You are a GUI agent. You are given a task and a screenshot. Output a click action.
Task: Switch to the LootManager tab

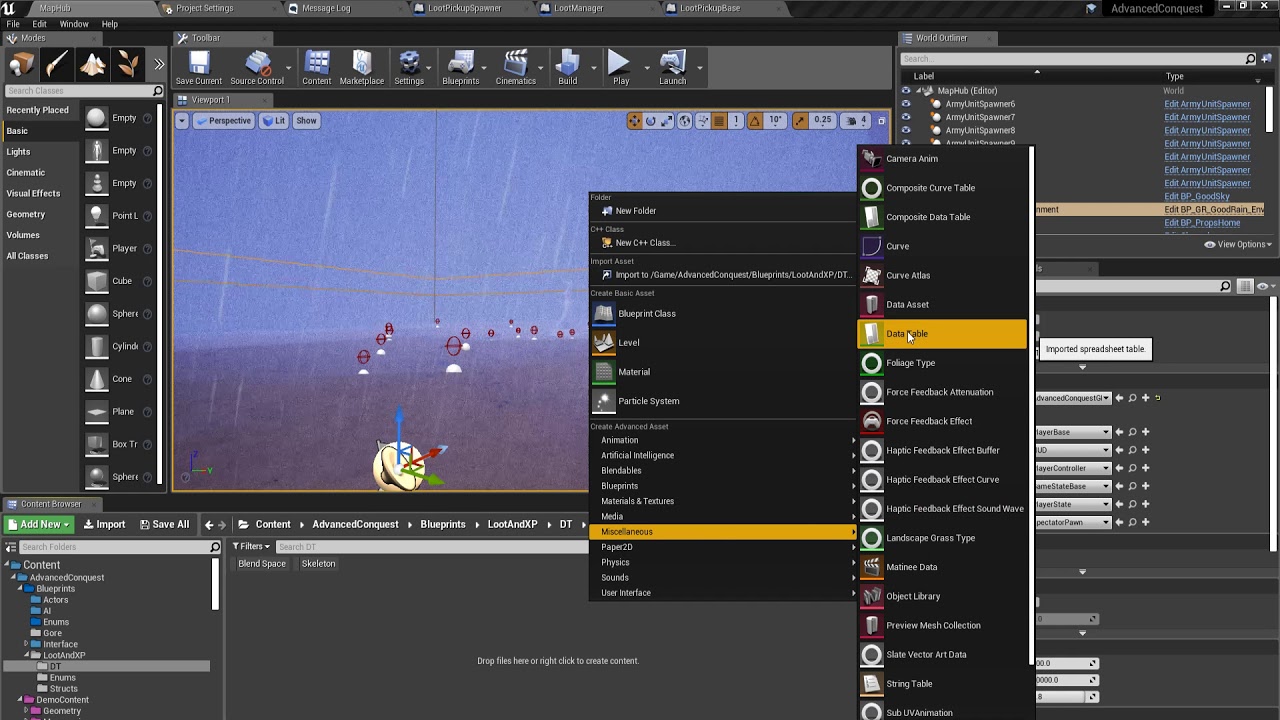578,8
